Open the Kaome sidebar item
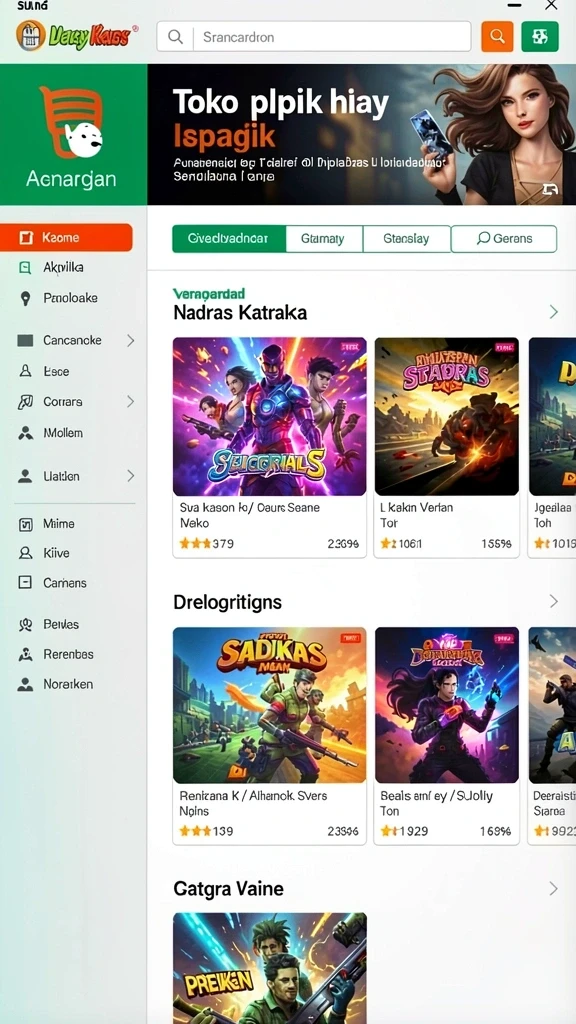The image size is (576, 1024). [x=67, y=238]
